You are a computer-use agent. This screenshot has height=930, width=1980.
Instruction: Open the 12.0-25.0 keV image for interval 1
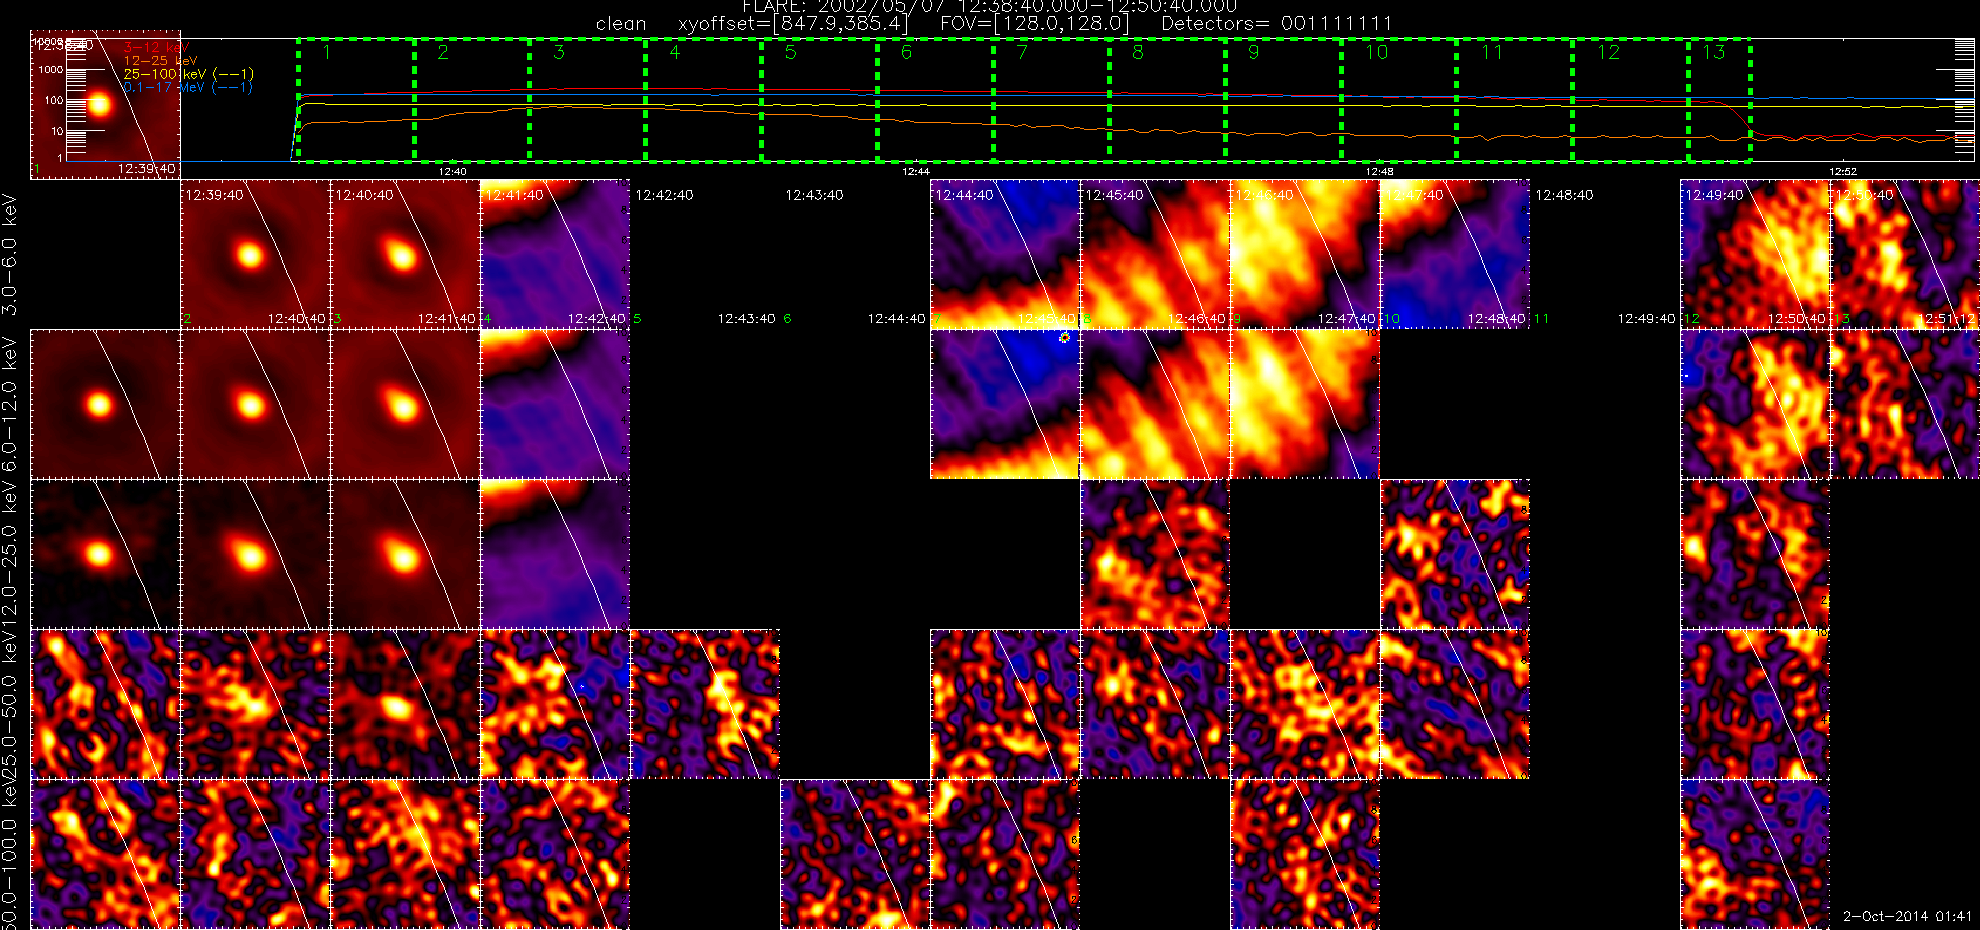pos(105,554)
